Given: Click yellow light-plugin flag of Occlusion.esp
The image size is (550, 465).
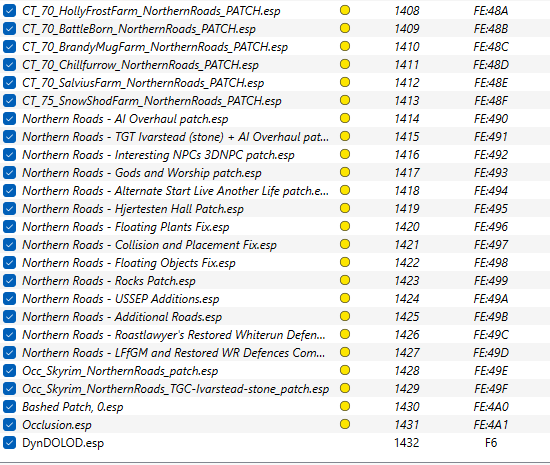Looking at the screenshot, I should point(345,424).
